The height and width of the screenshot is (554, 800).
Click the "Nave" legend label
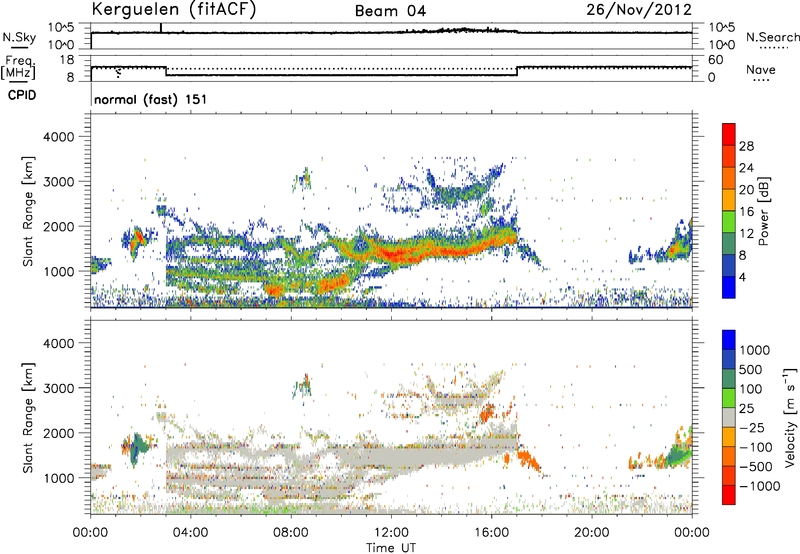[x=761, y=70]
